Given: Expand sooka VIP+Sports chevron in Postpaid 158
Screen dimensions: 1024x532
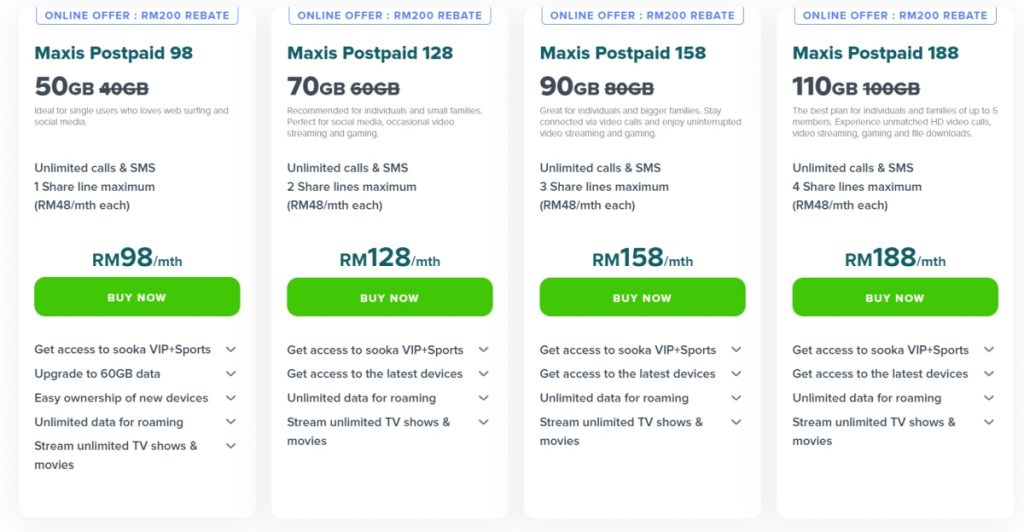Looking at the screenshot, I should [736, 350].
